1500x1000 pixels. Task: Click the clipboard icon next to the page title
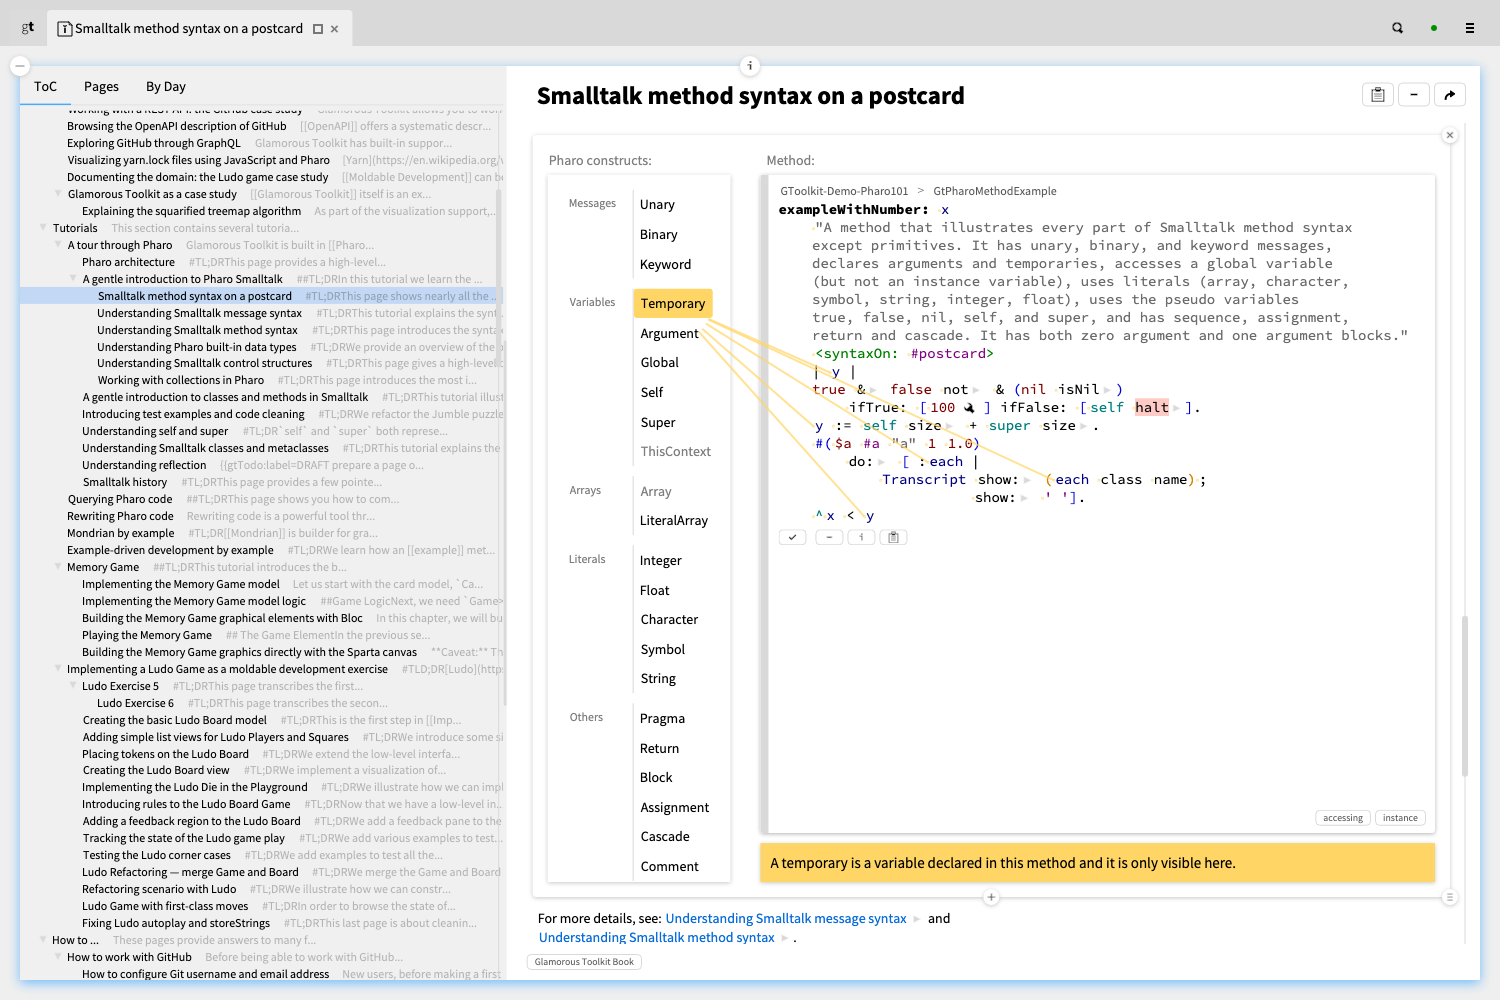click(1377, 95)
